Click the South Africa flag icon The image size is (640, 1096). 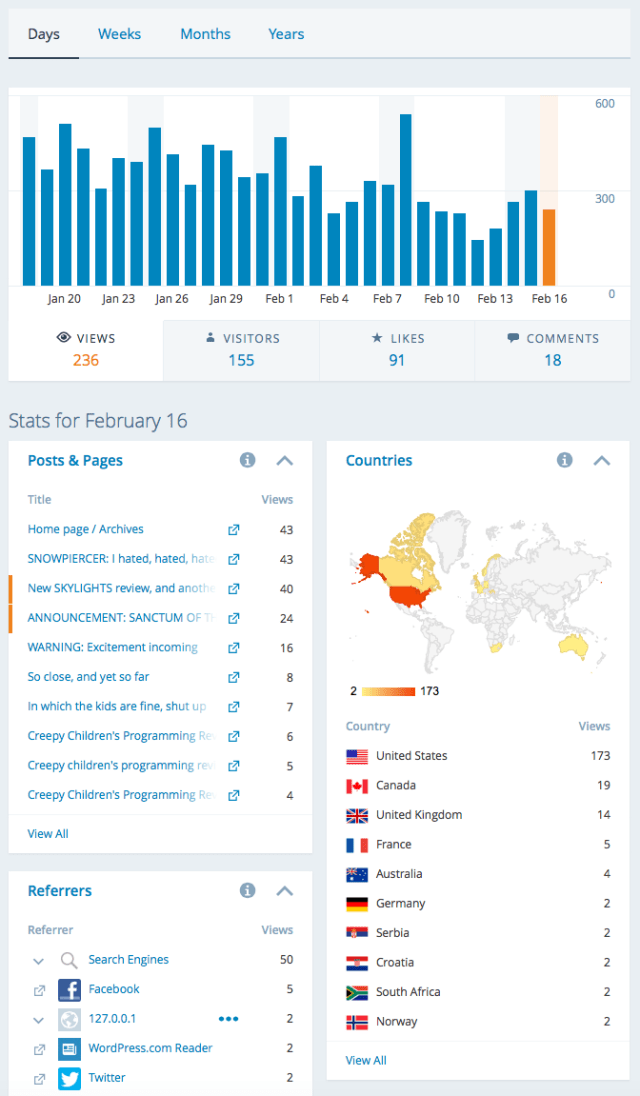[x=357, y=993]
